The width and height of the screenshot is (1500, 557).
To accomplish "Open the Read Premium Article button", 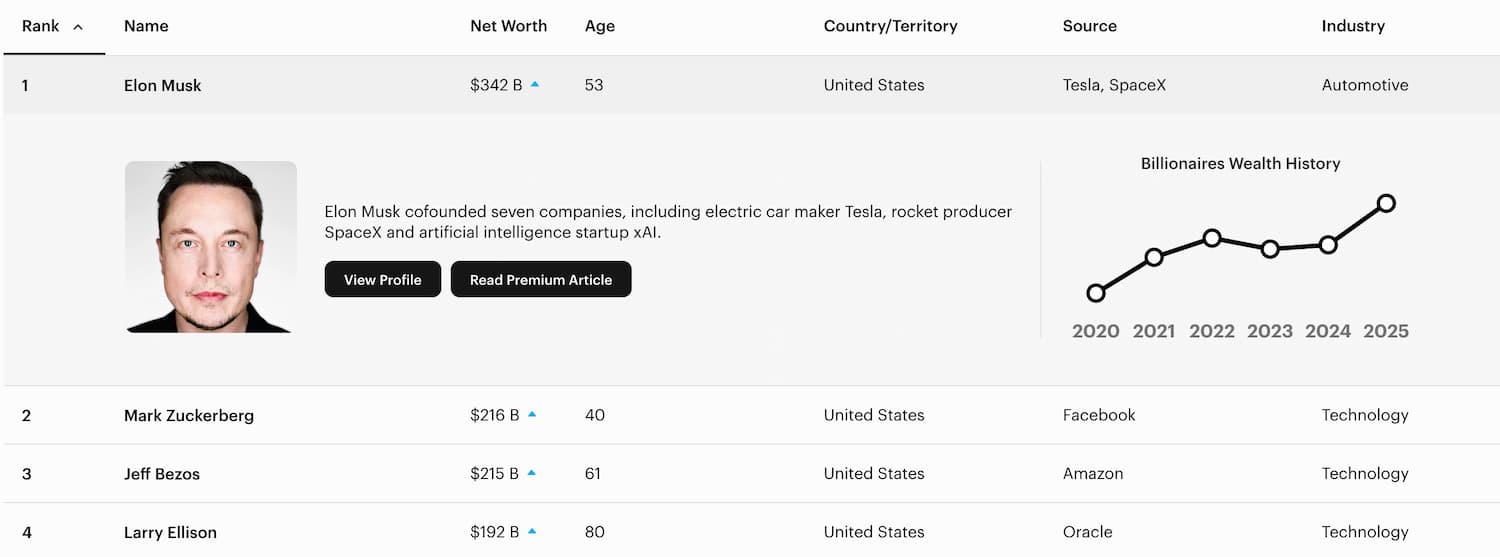I will click(541, 279).
